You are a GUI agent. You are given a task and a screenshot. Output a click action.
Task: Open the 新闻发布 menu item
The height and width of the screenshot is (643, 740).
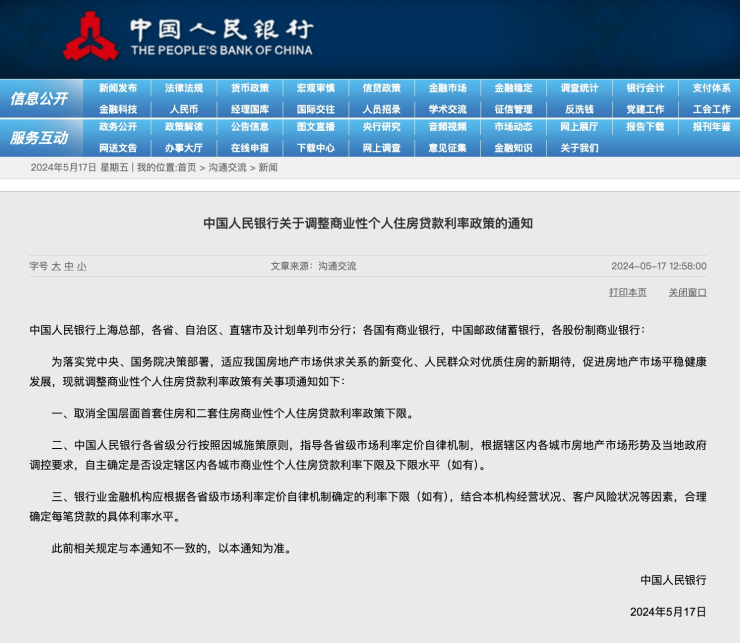tap(118, 88)
